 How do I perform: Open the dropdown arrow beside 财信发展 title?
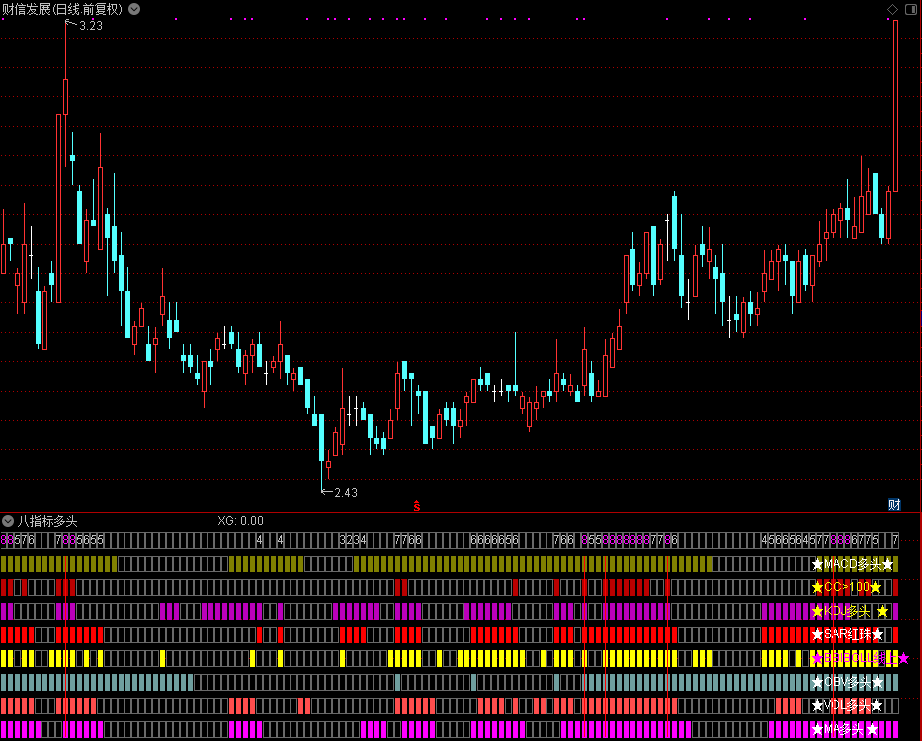pos(134,9)
